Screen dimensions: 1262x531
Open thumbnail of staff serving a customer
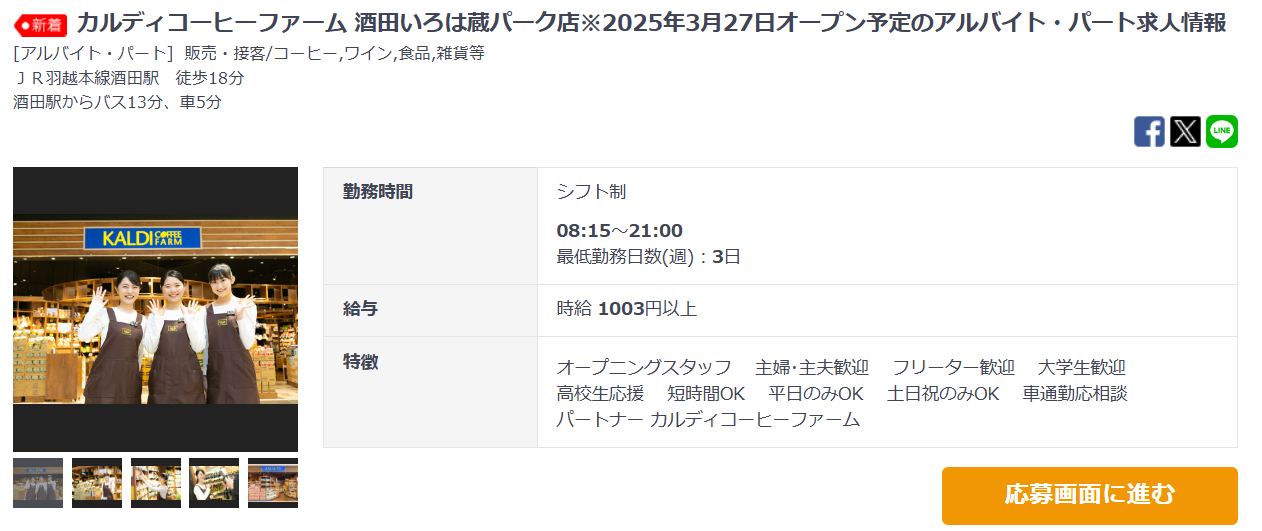pos(214,483)
